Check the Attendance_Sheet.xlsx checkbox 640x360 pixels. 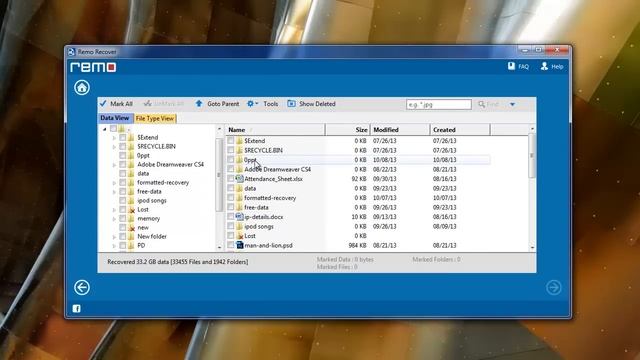tap(231, 179)
